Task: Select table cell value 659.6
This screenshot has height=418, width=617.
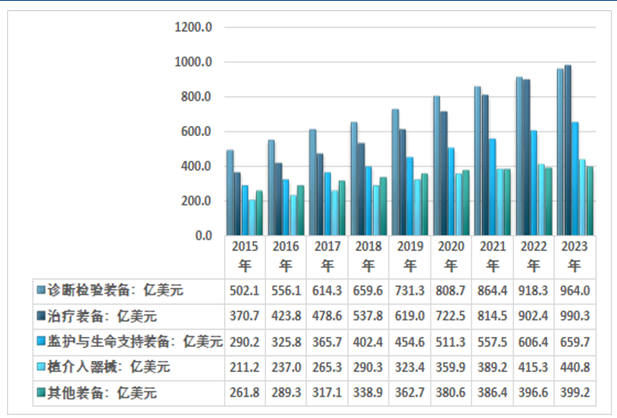Action: pos(368,291)
